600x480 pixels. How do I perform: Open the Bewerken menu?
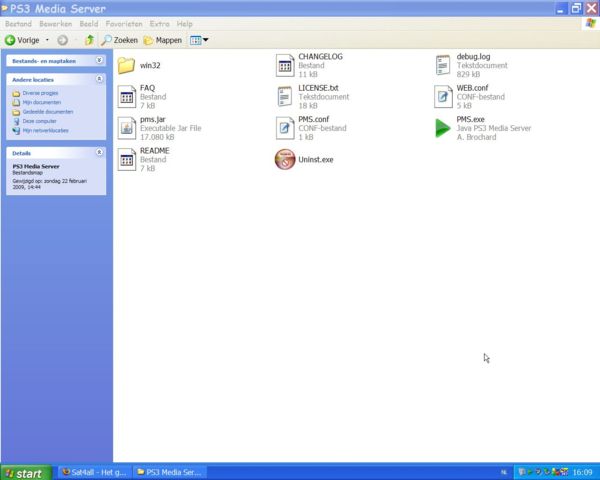coord(55,24)
